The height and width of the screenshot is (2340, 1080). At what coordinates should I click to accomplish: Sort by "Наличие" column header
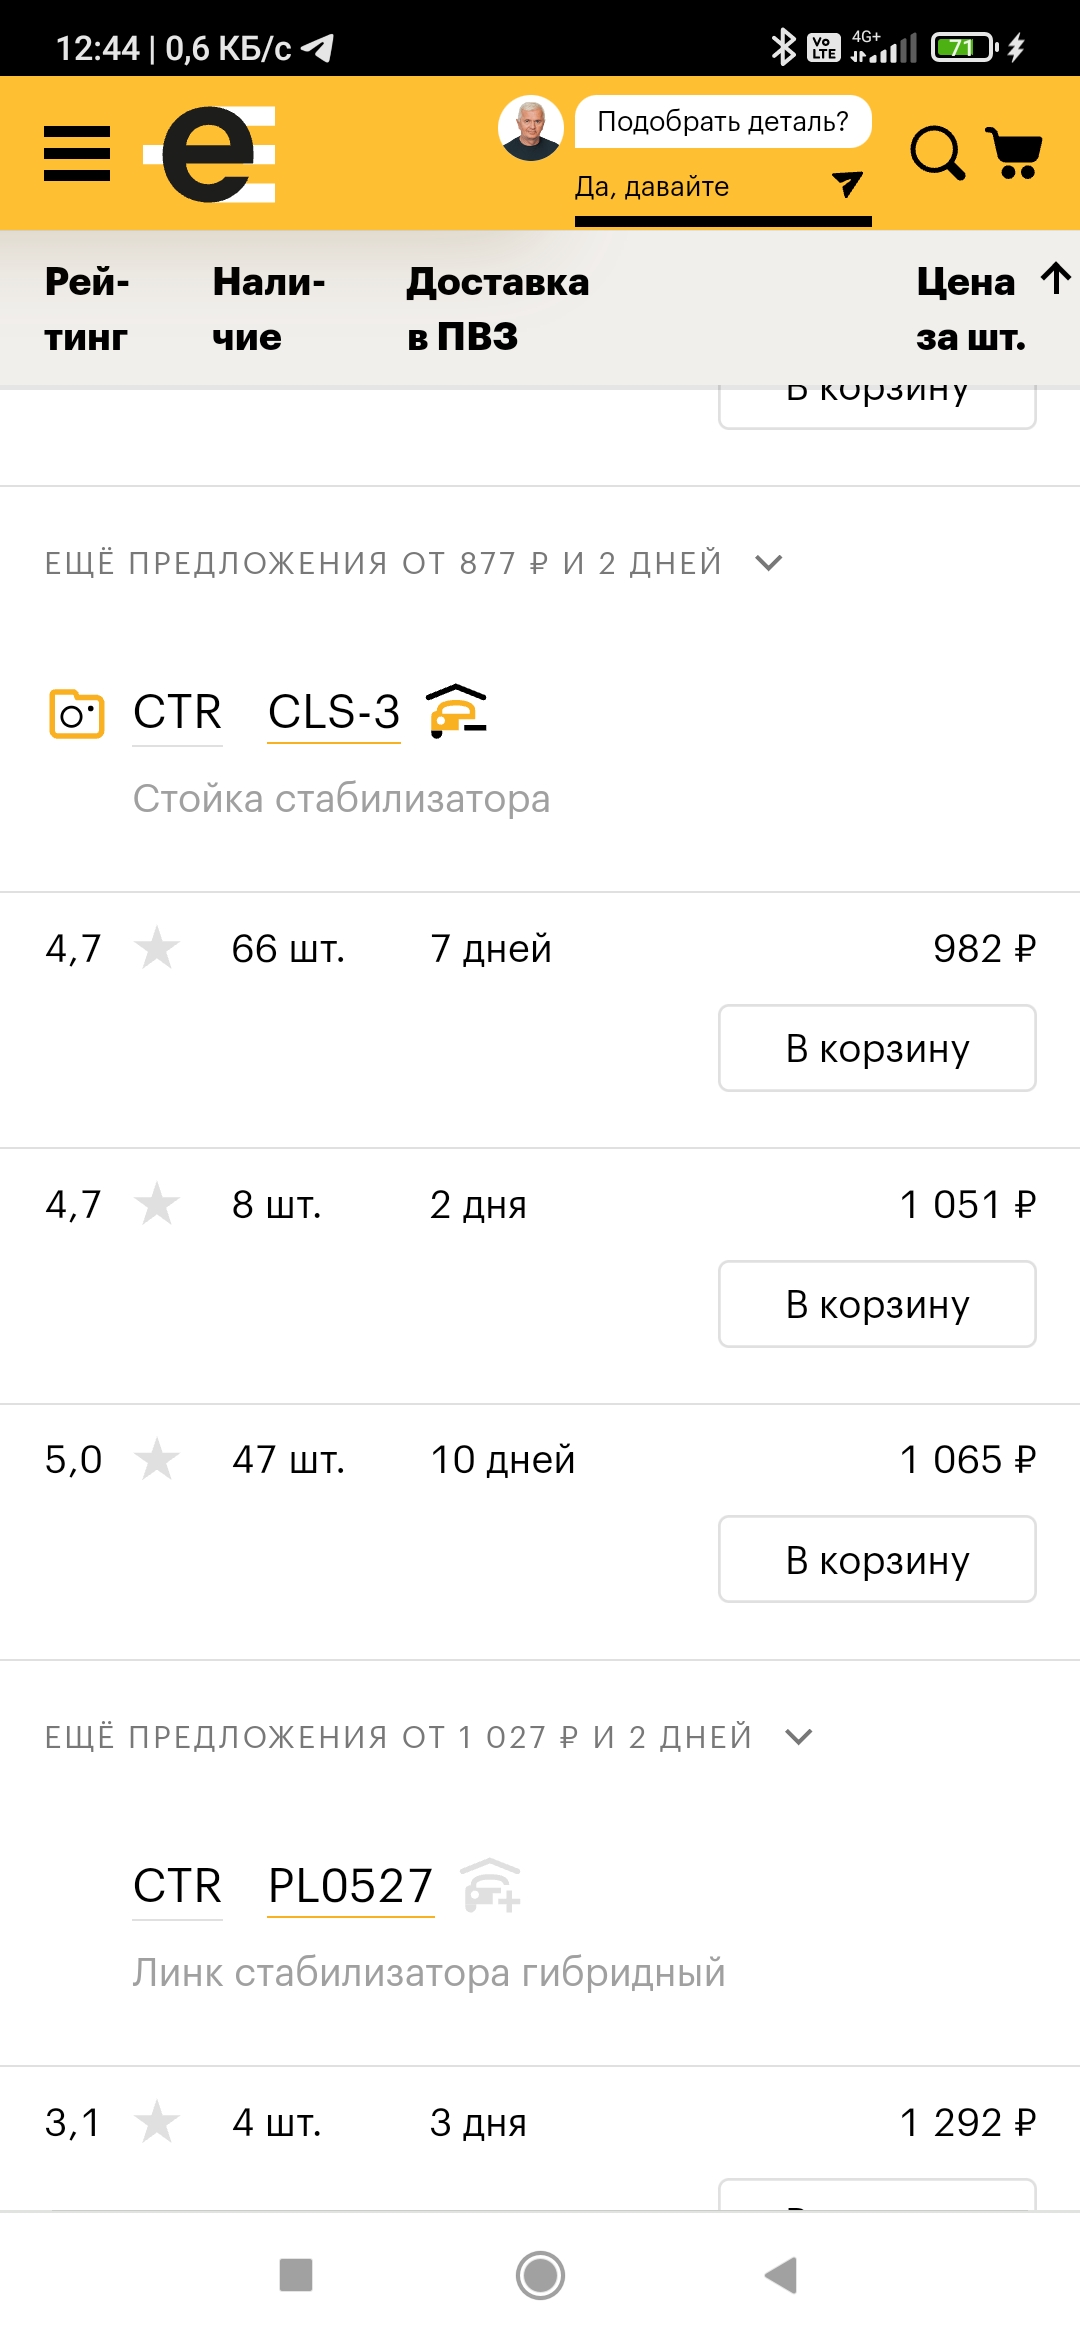click(x=268, y=309)
